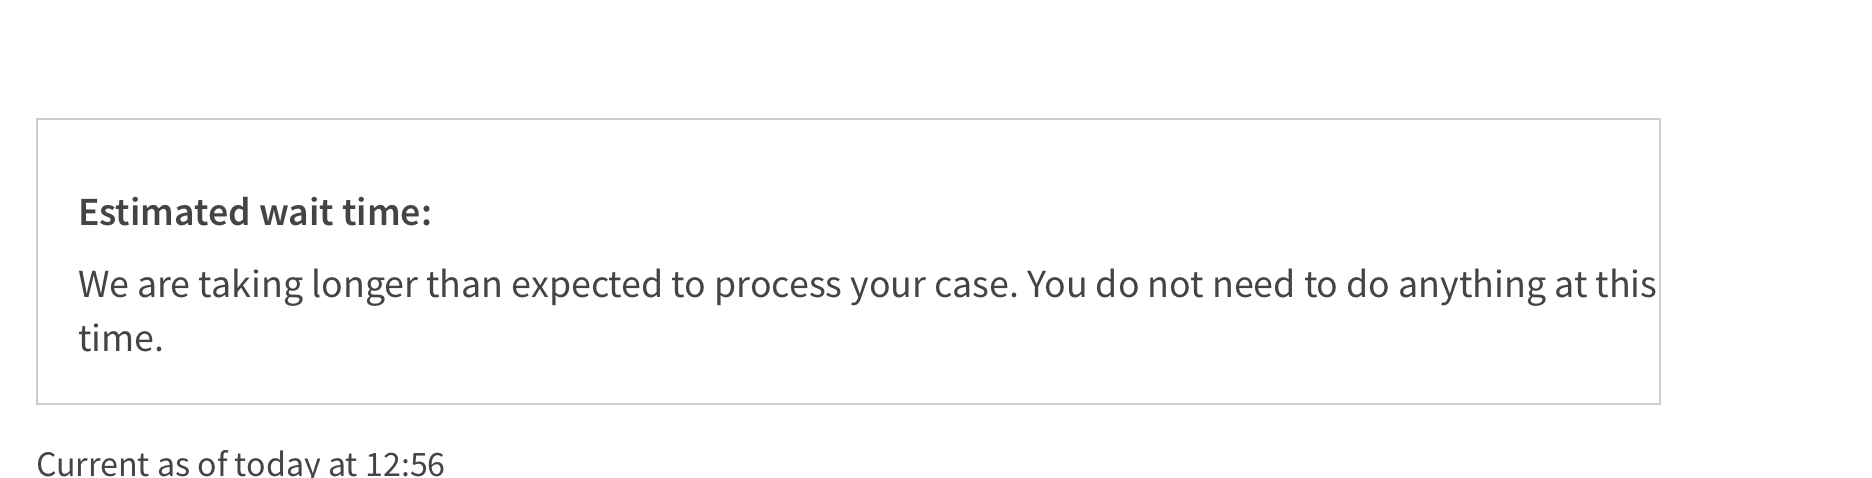Click the word 'Current' below the box
The width and height of the screenshot is (1872, 478).
click(x=91, y=463)
